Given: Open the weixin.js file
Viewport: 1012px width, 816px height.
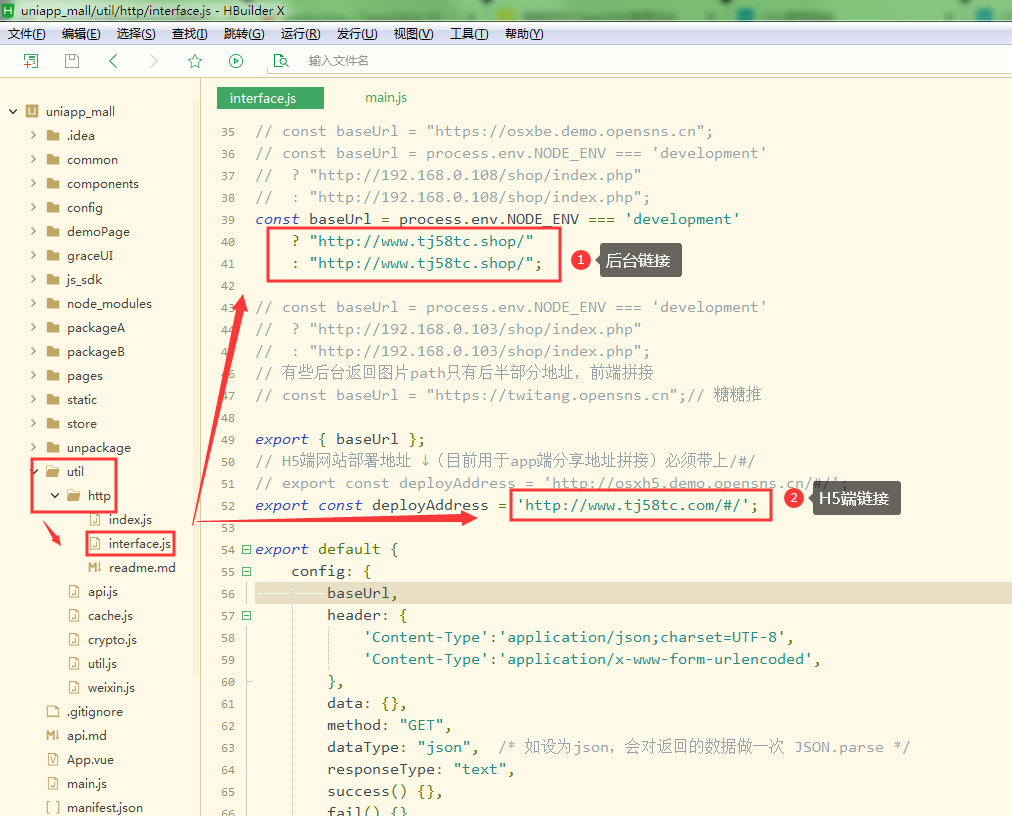Looking at the screenshot, I should (x=111, y=688).
